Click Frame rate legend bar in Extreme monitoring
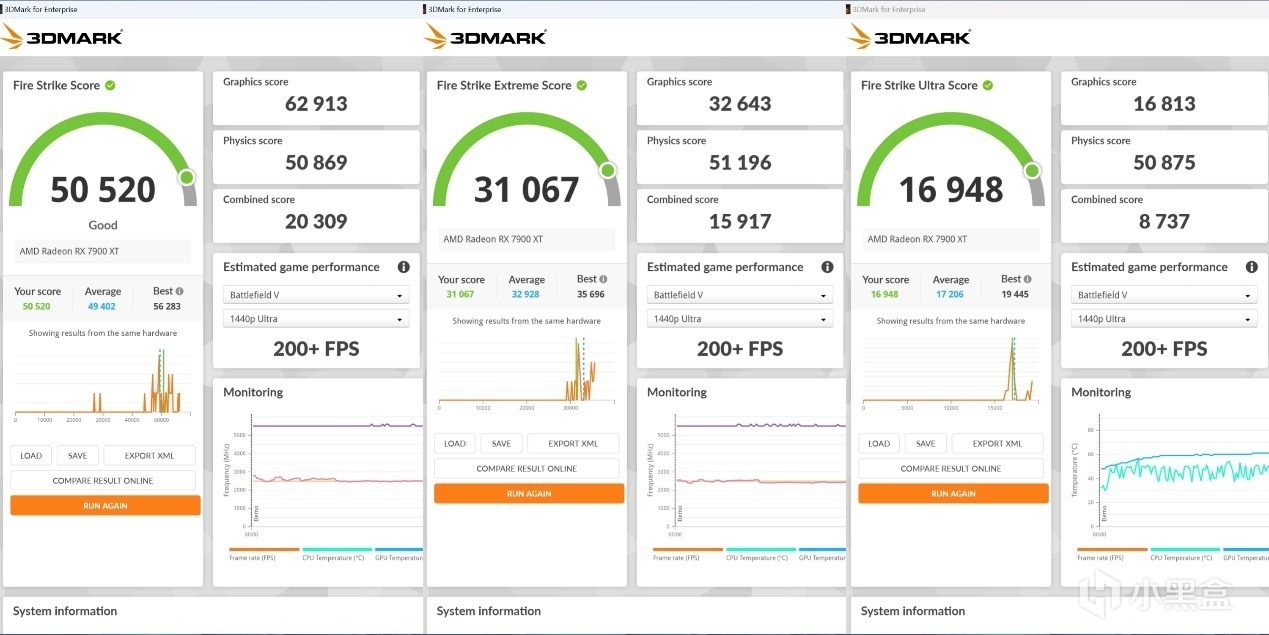 (x=688, y=549)
